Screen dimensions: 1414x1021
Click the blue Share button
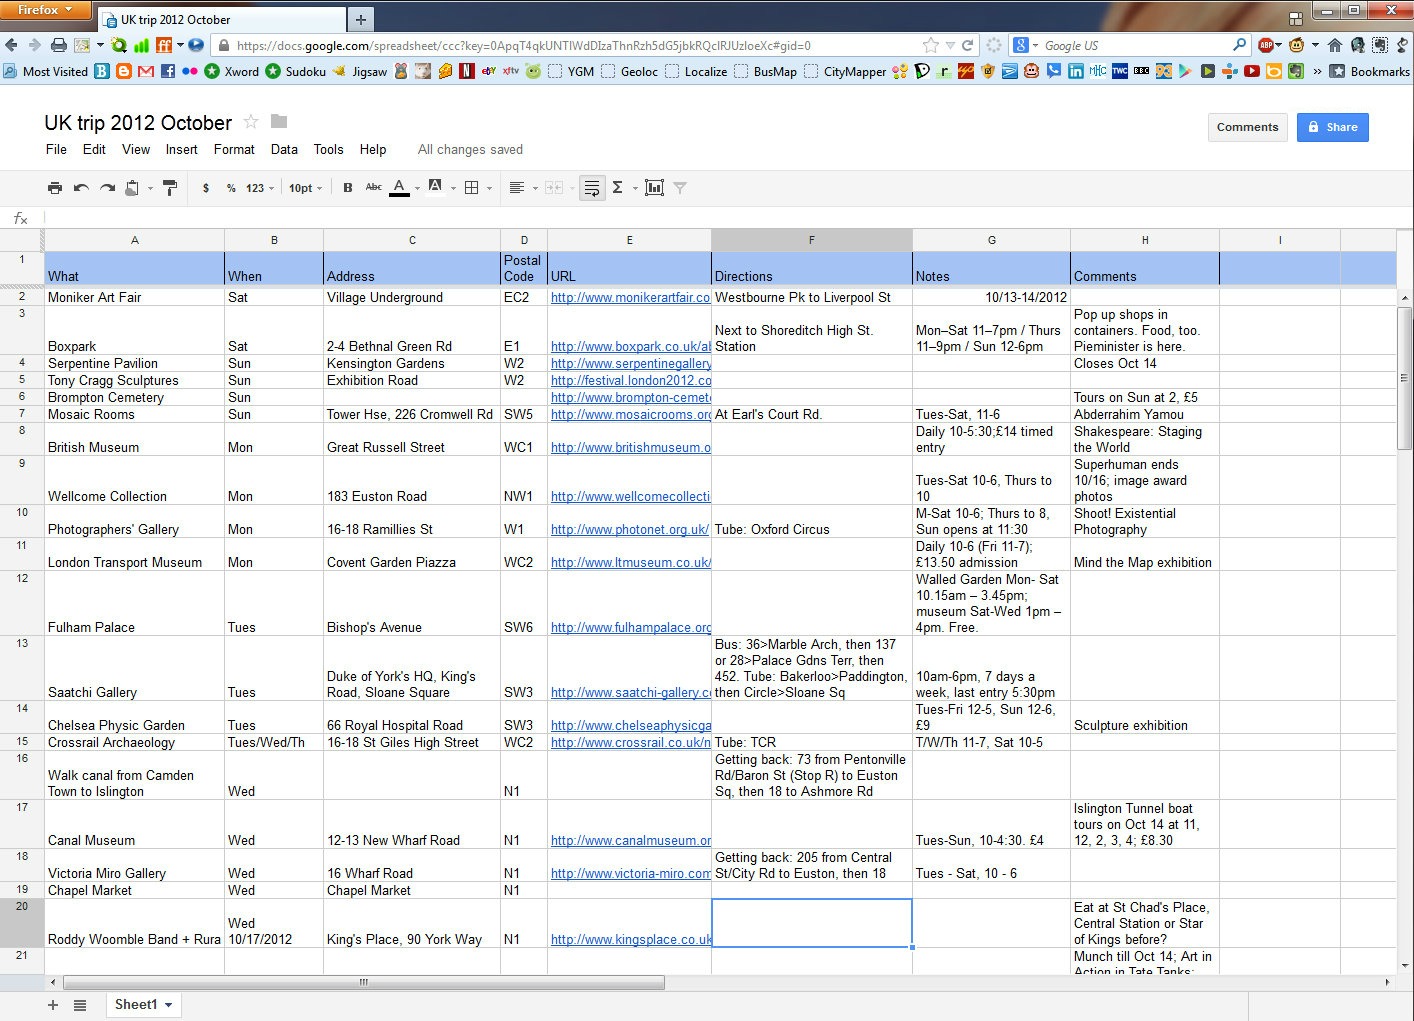[1333, 127]
